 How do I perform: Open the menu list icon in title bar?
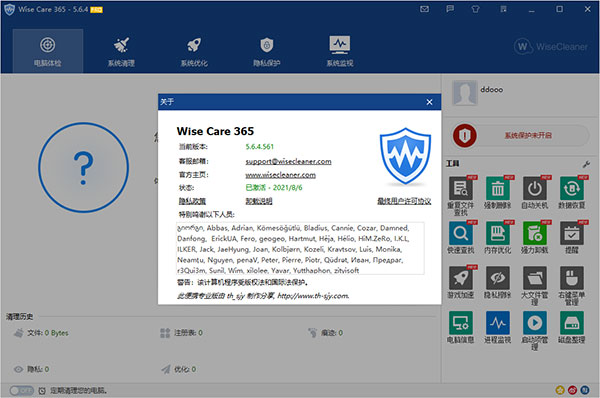(x=503, y=9)
